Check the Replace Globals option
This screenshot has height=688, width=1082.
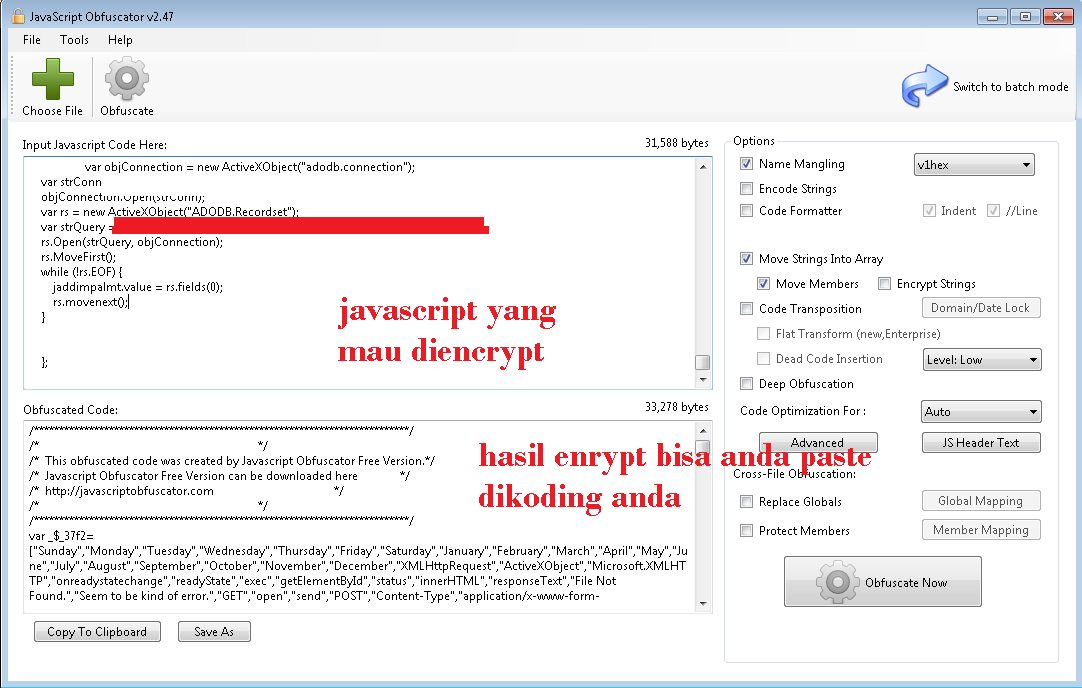746,502
